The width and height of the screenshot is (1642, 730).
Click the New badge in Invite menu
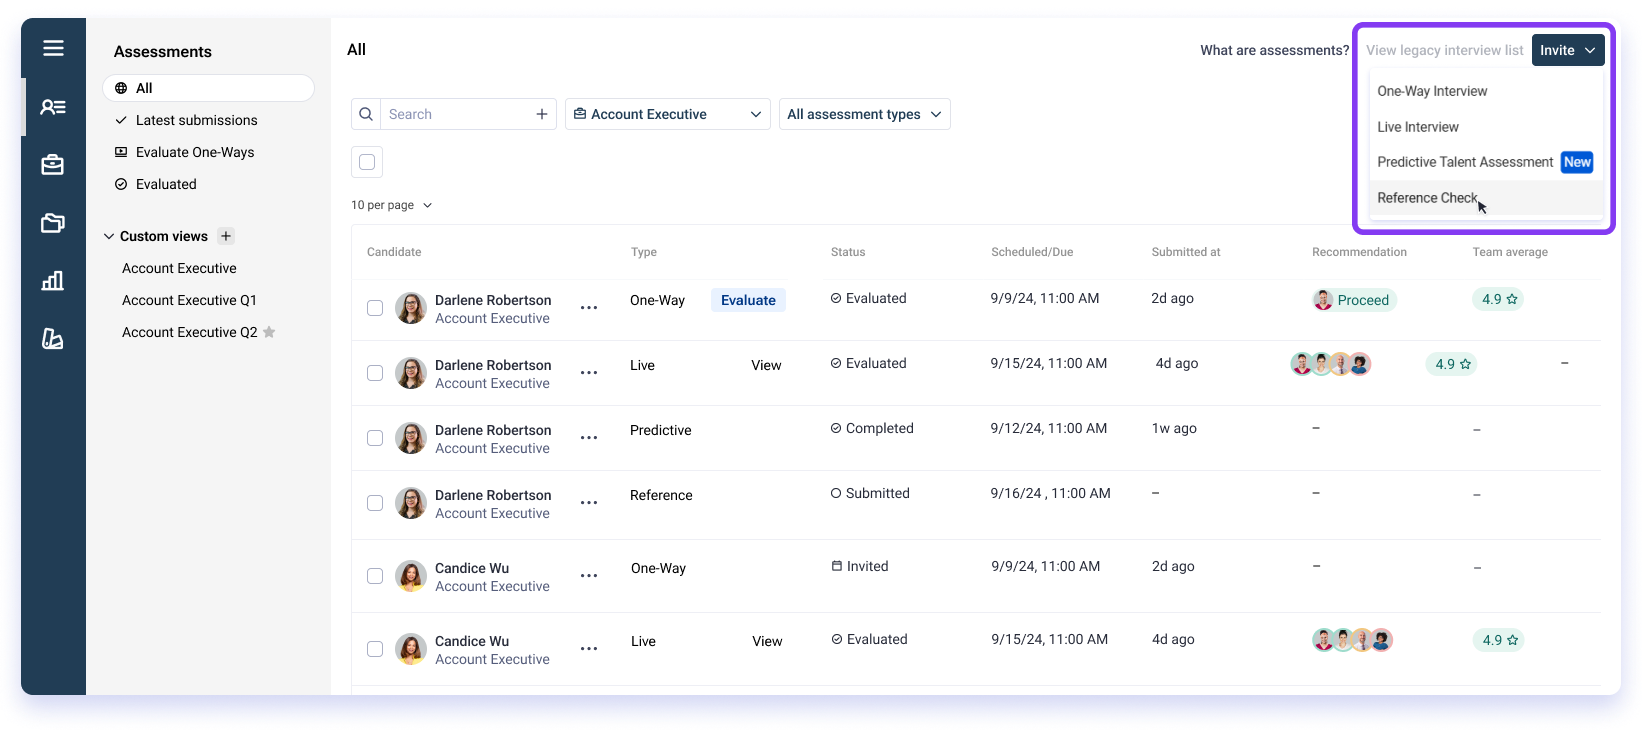tap(1577, 162)
